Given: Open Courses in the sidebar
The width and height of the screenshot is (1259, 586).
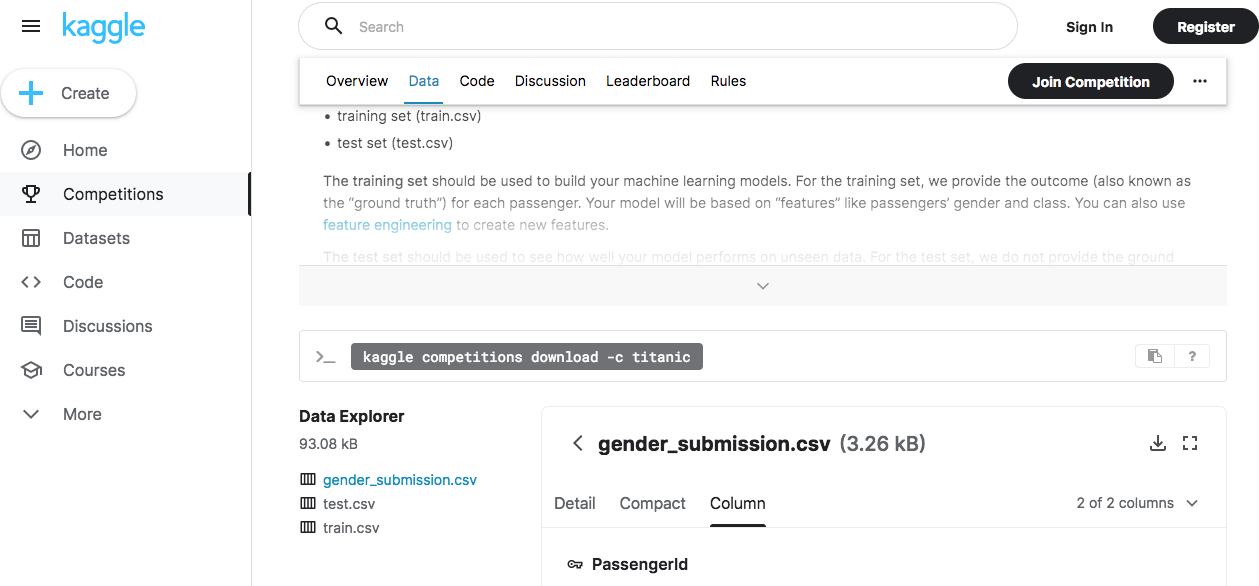Looking at the screenshot, I should (94, 370).
